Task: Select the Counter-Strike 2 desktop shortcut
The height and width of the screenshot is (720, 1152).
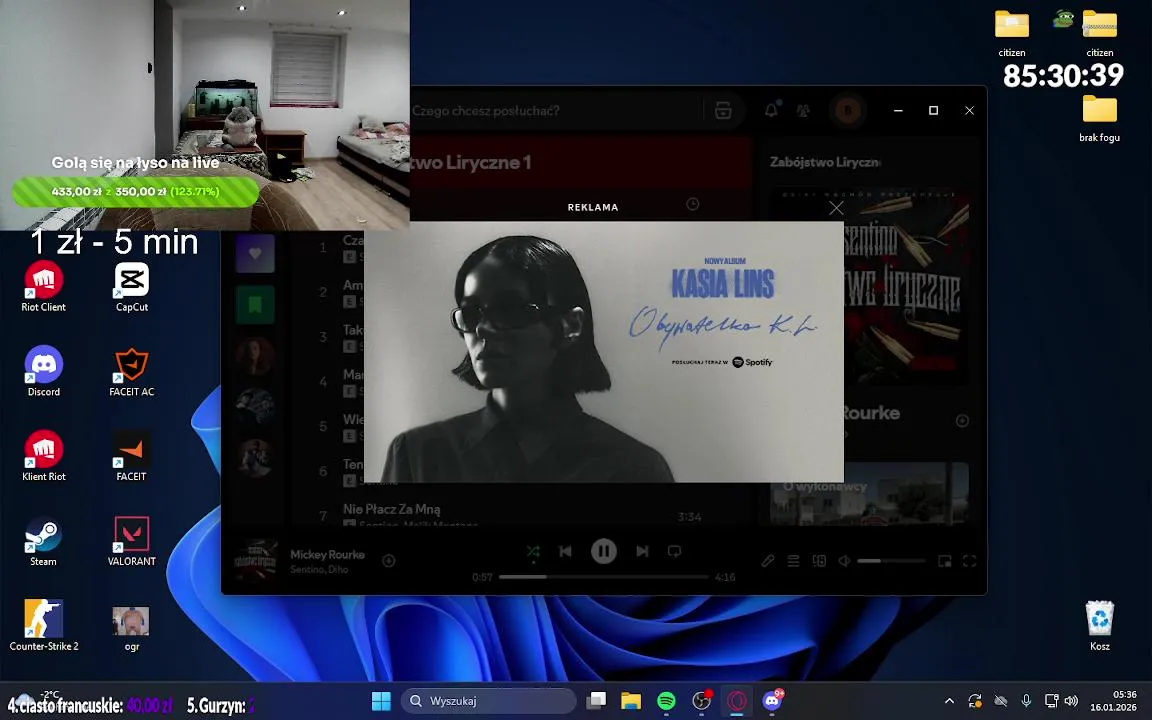Action: pos(43,625)
